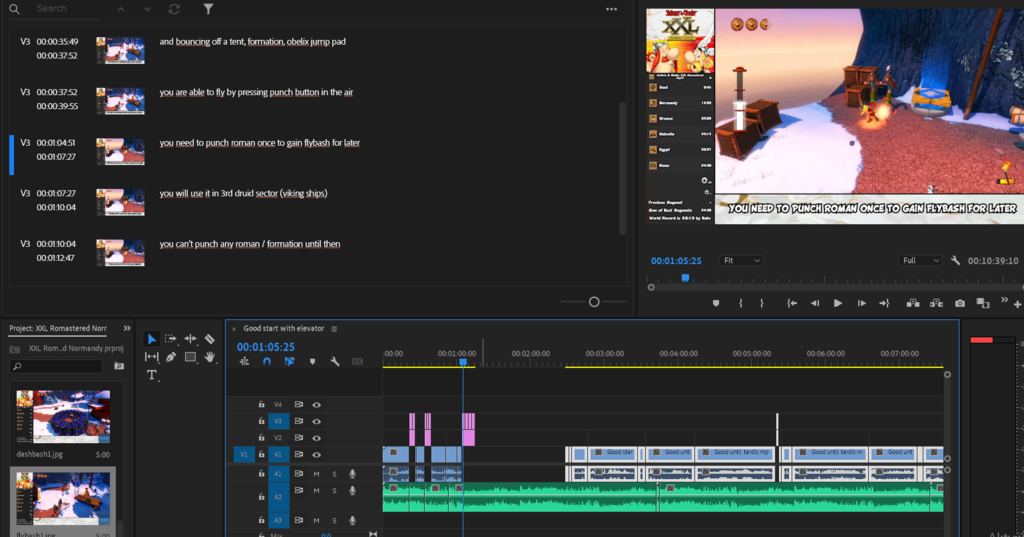Image resolution: width=1024 pixels, height=537 pixels.
Task: Click the caption panel zoom slider
Action: tap(594, 302)
